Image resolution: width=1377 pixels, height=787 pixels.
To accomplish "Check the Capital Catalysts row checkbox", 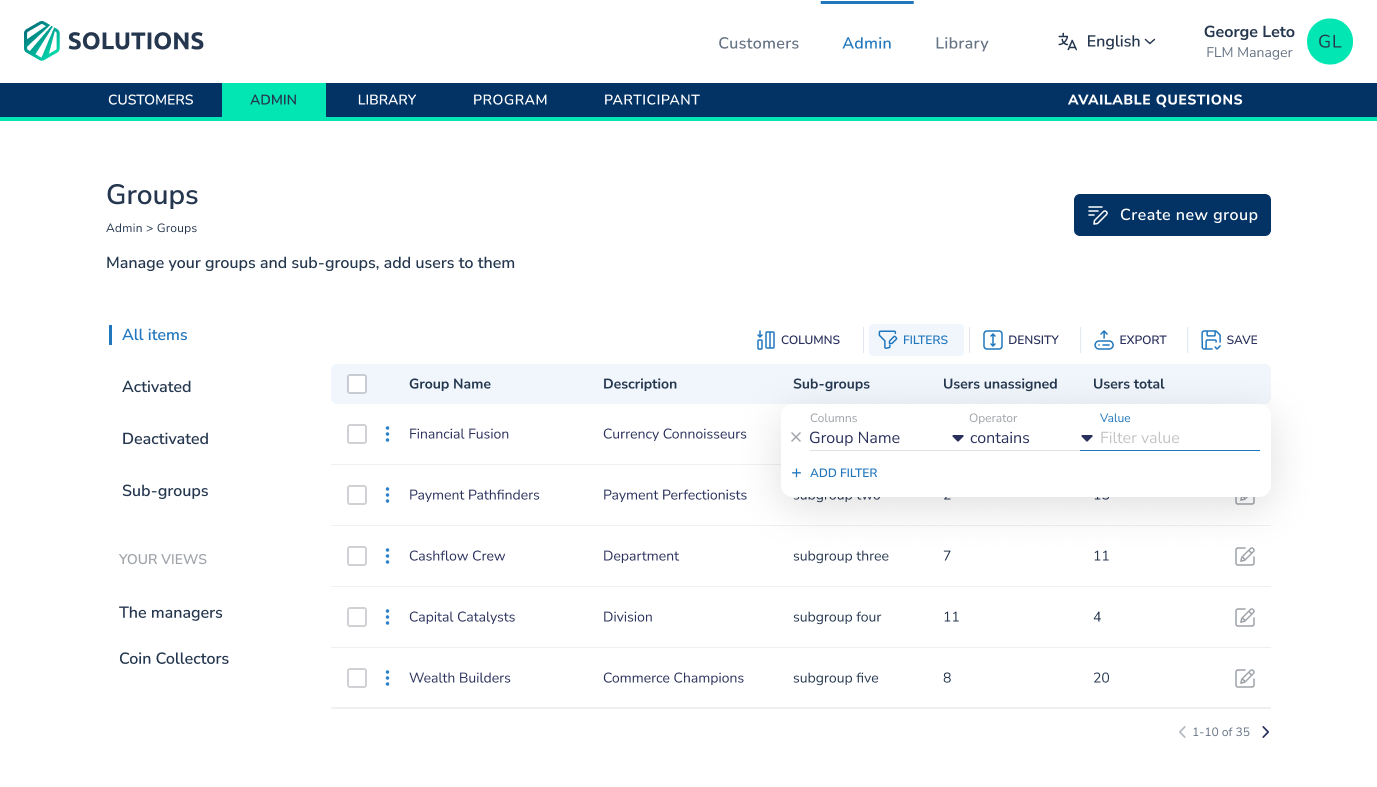I will coord(357,617).
